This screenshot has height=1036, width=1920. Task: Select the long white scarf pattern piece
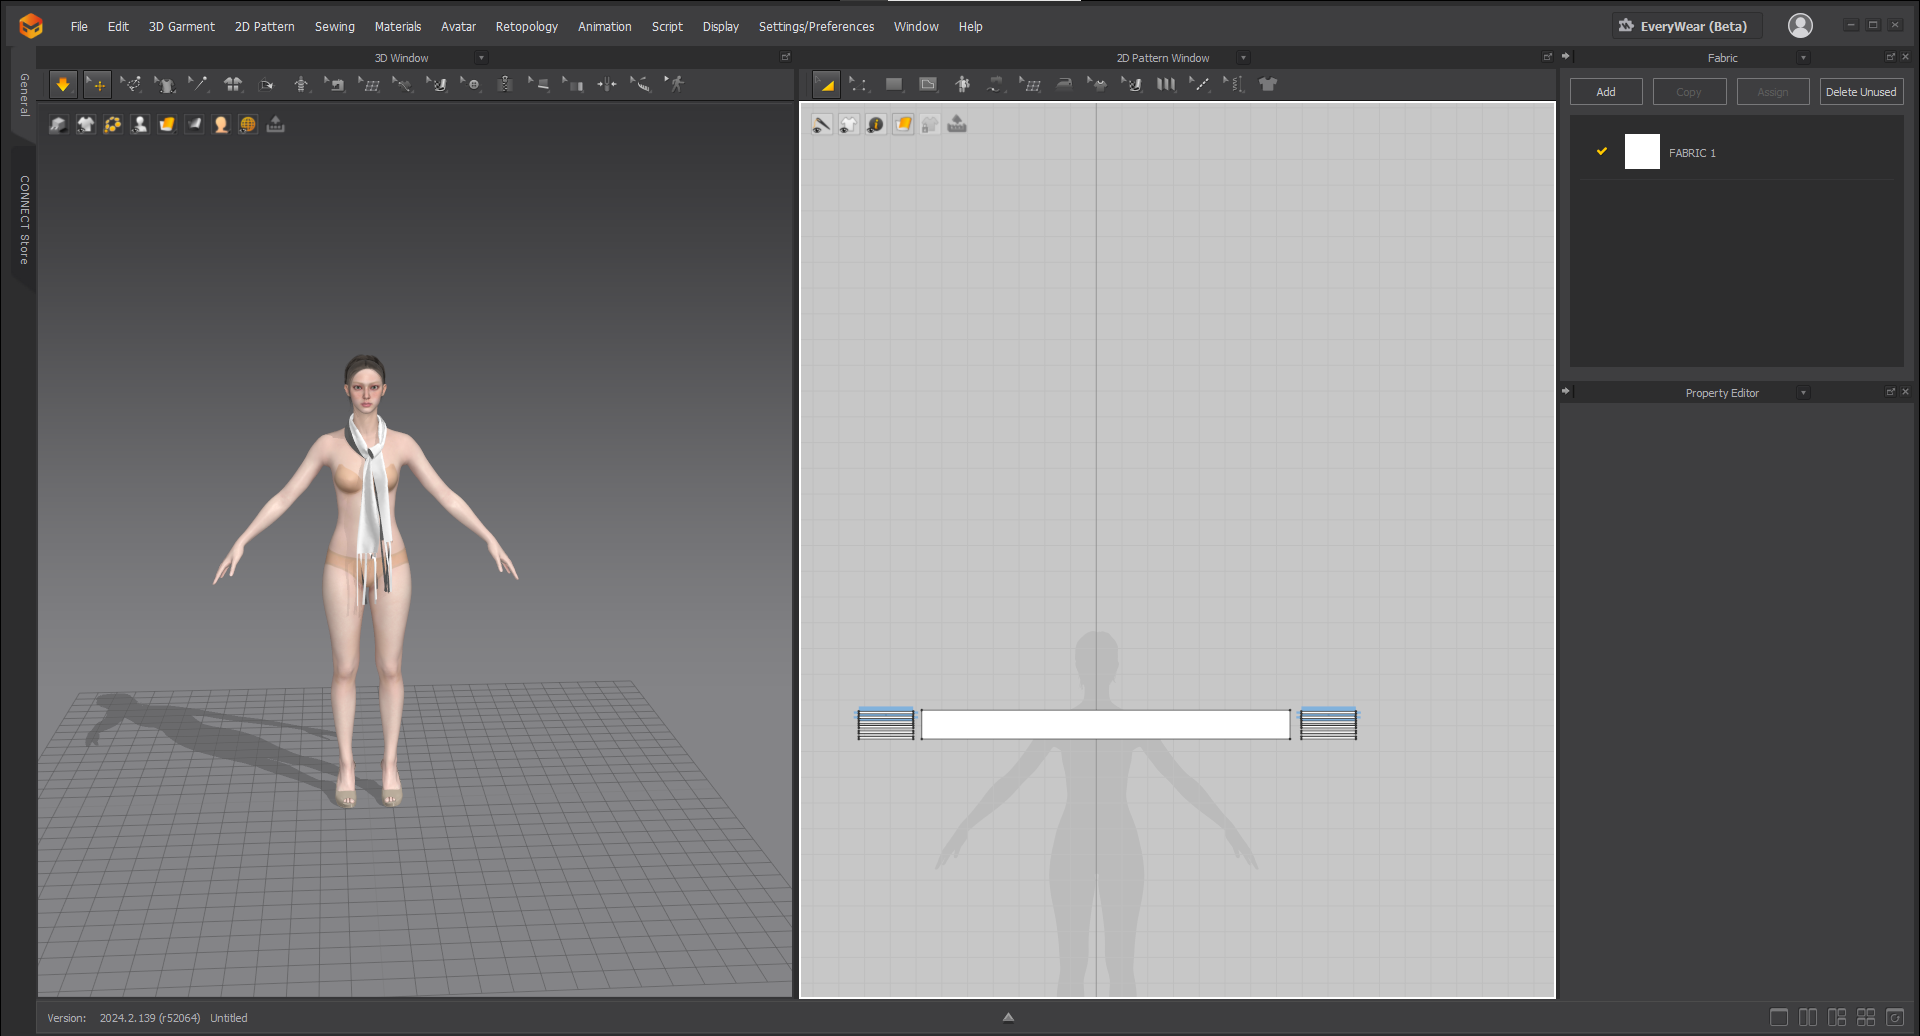tap(1105, 725)
